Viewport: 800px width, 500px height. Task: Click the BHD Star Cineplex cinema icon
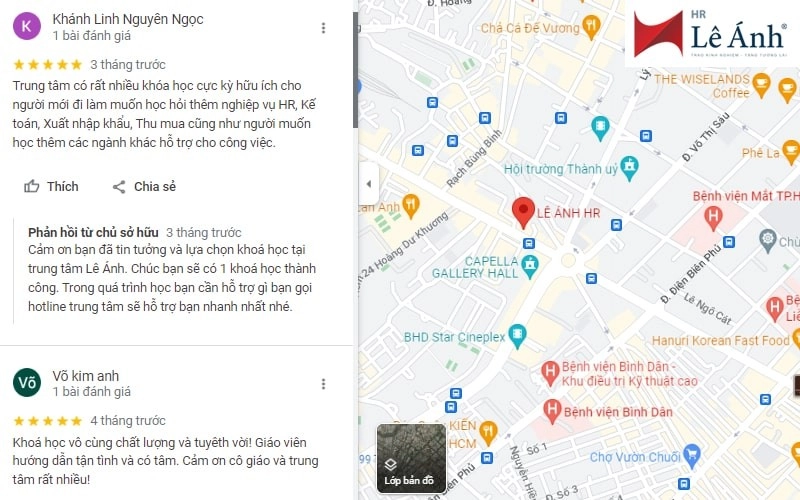(517, 337)
